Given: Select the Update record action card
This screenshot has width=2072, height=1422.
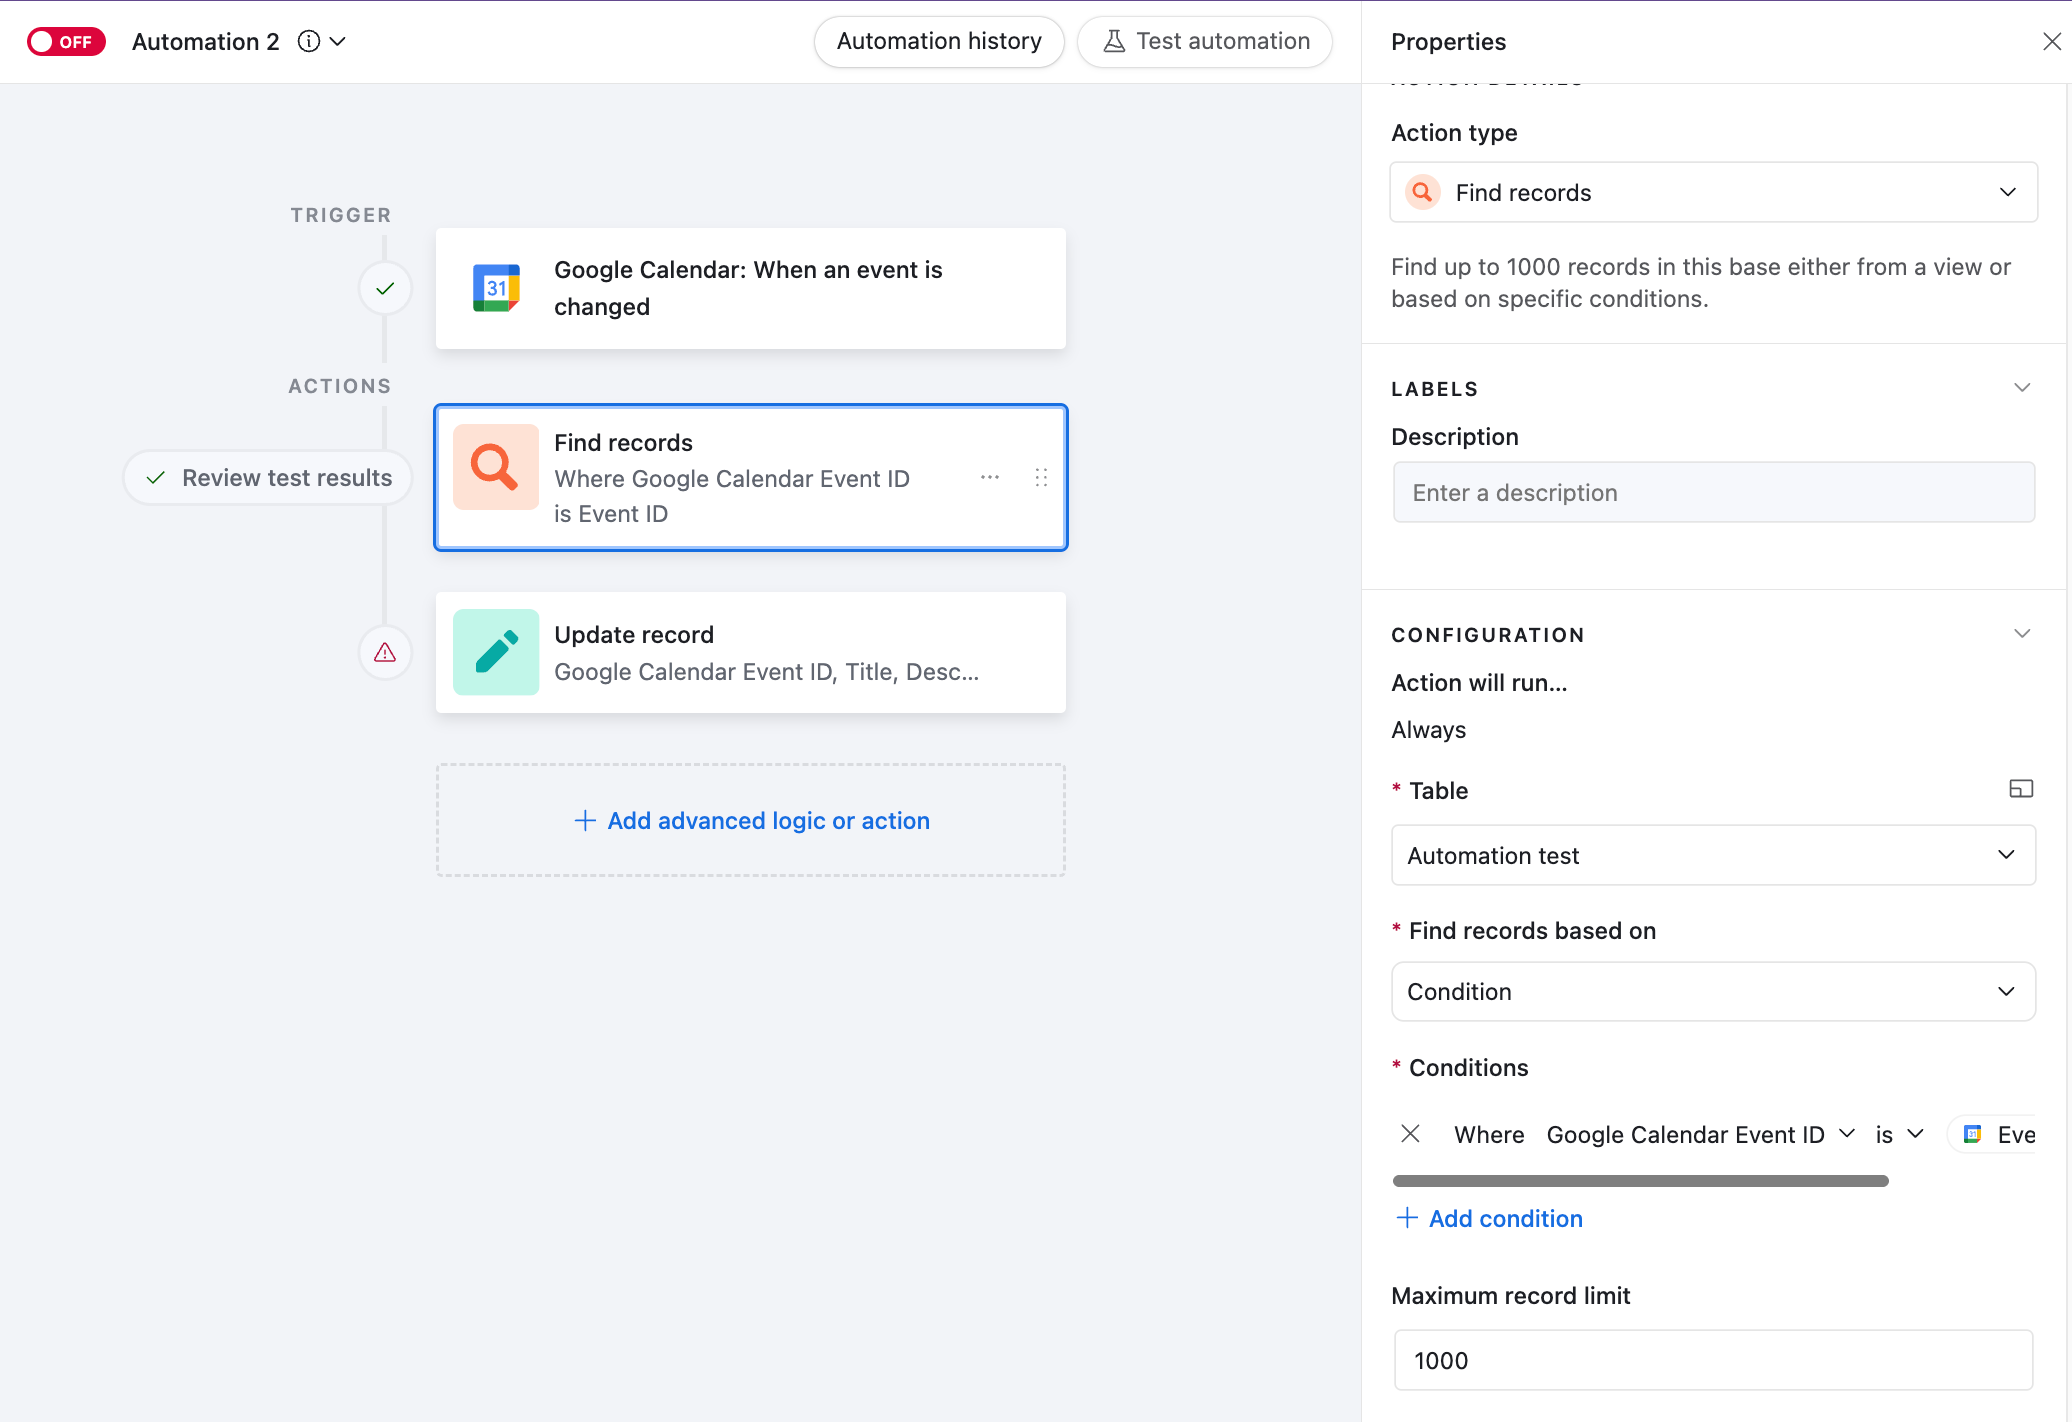Looking at the screenshot, I should coord(751,652).
